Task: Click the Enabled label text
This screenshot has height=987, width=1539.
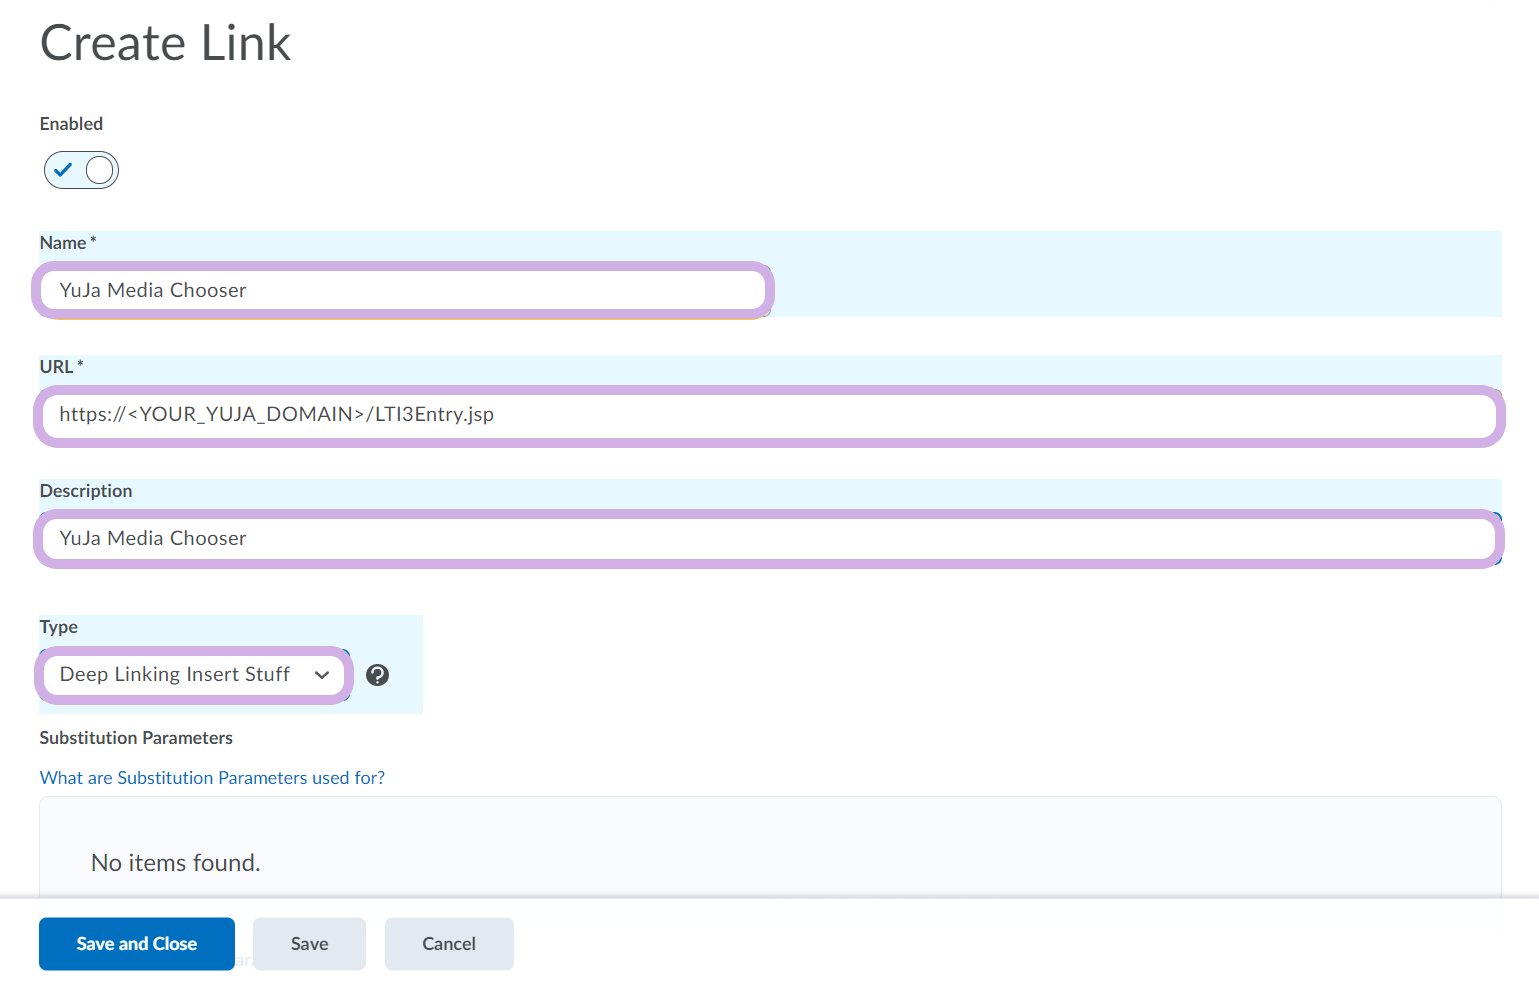Action: 71,124
